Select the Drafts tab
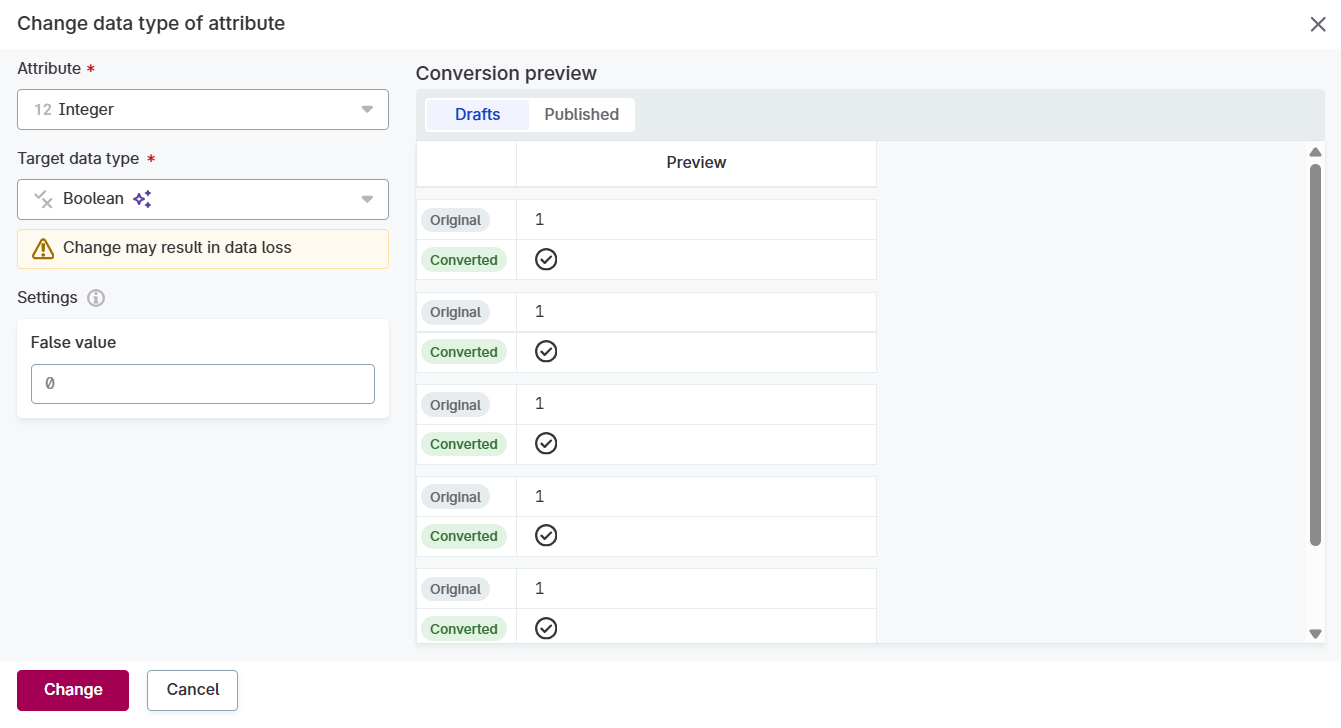This screenshot has height=728, width=1341. tap(477, 114)
